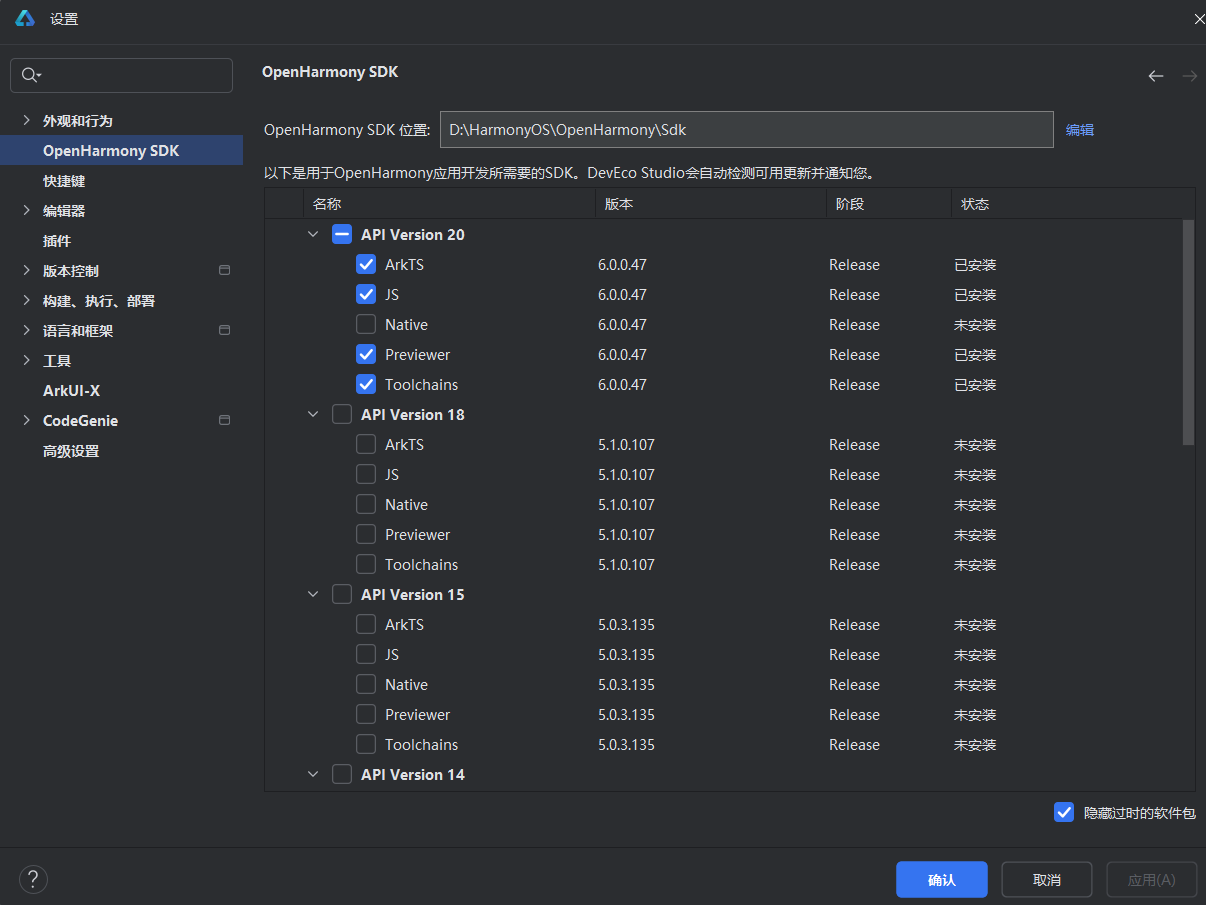Click the 名称 column header
The image size is (1206, 905).
coord(449,204)
